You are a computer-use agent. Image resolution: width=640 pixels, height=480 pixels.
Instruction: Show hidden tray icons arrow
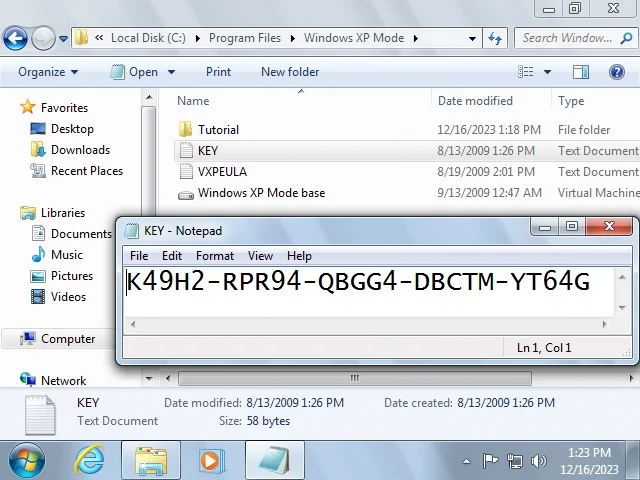pos(467,462)
